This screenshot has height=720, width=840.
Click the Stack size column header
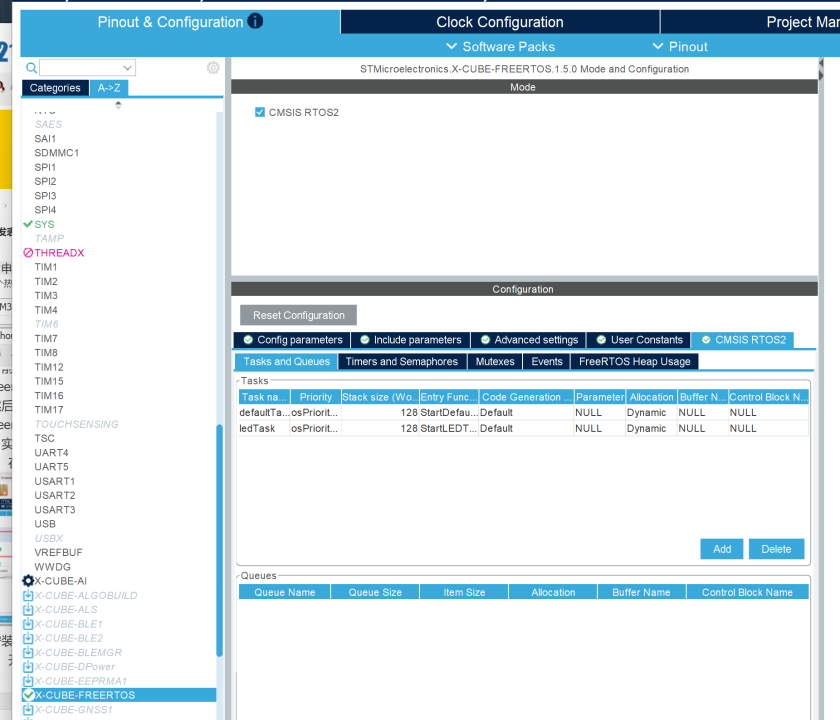380,397
